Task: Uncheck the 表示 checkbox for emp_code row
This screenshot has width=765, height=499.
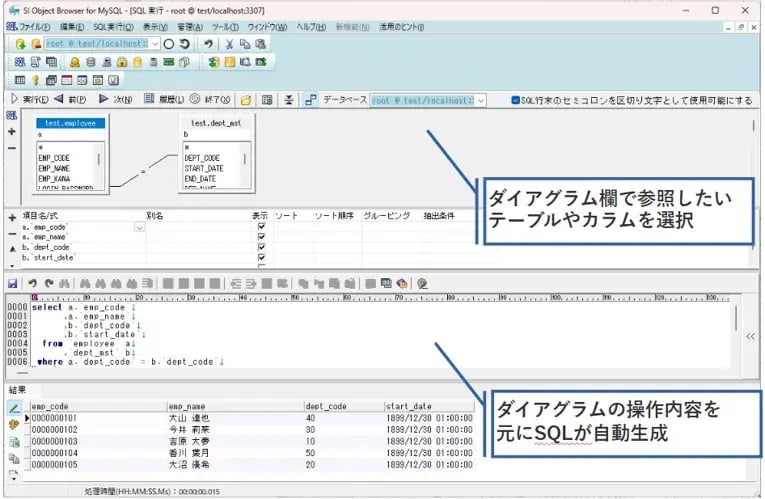Action: coord(261,227)
